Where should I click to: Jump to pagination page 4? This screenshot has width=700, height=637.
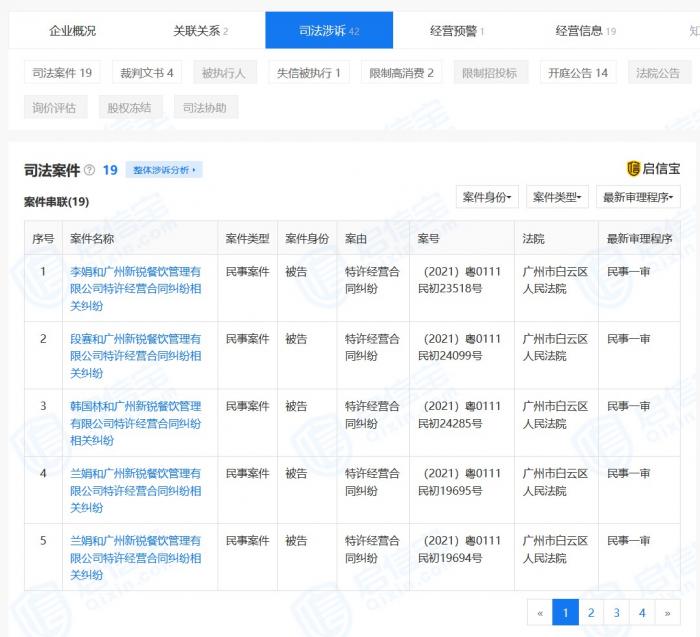coord(642,613)
